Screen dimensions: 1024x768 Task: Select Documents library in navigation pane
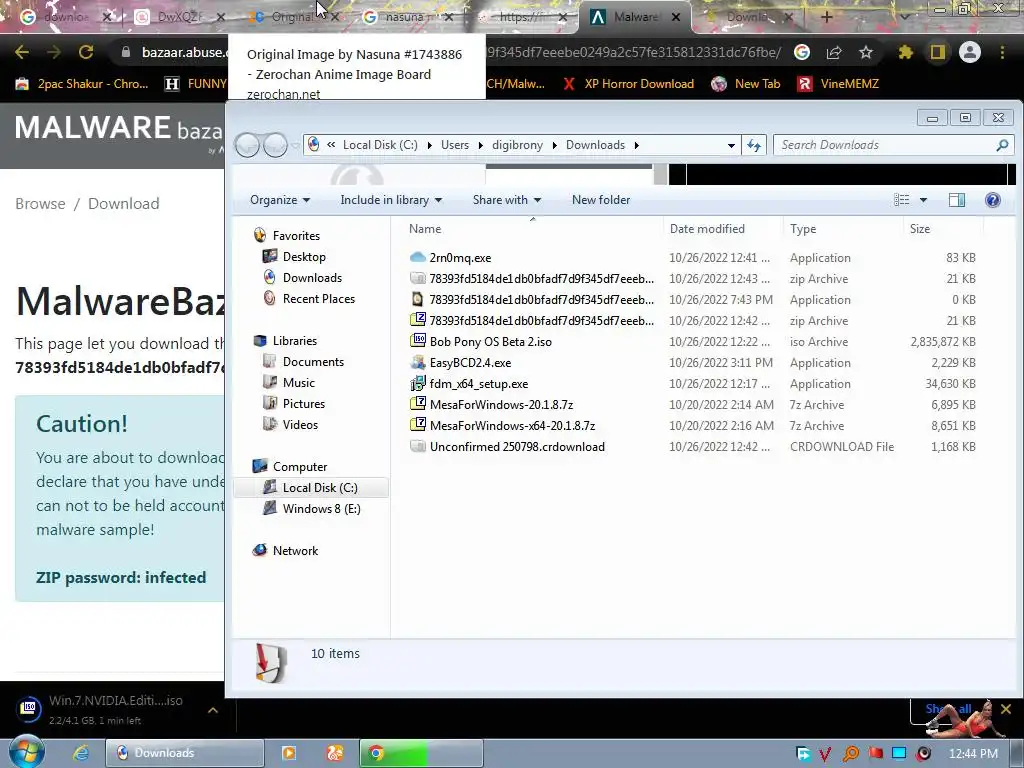(x=313, y=362)
